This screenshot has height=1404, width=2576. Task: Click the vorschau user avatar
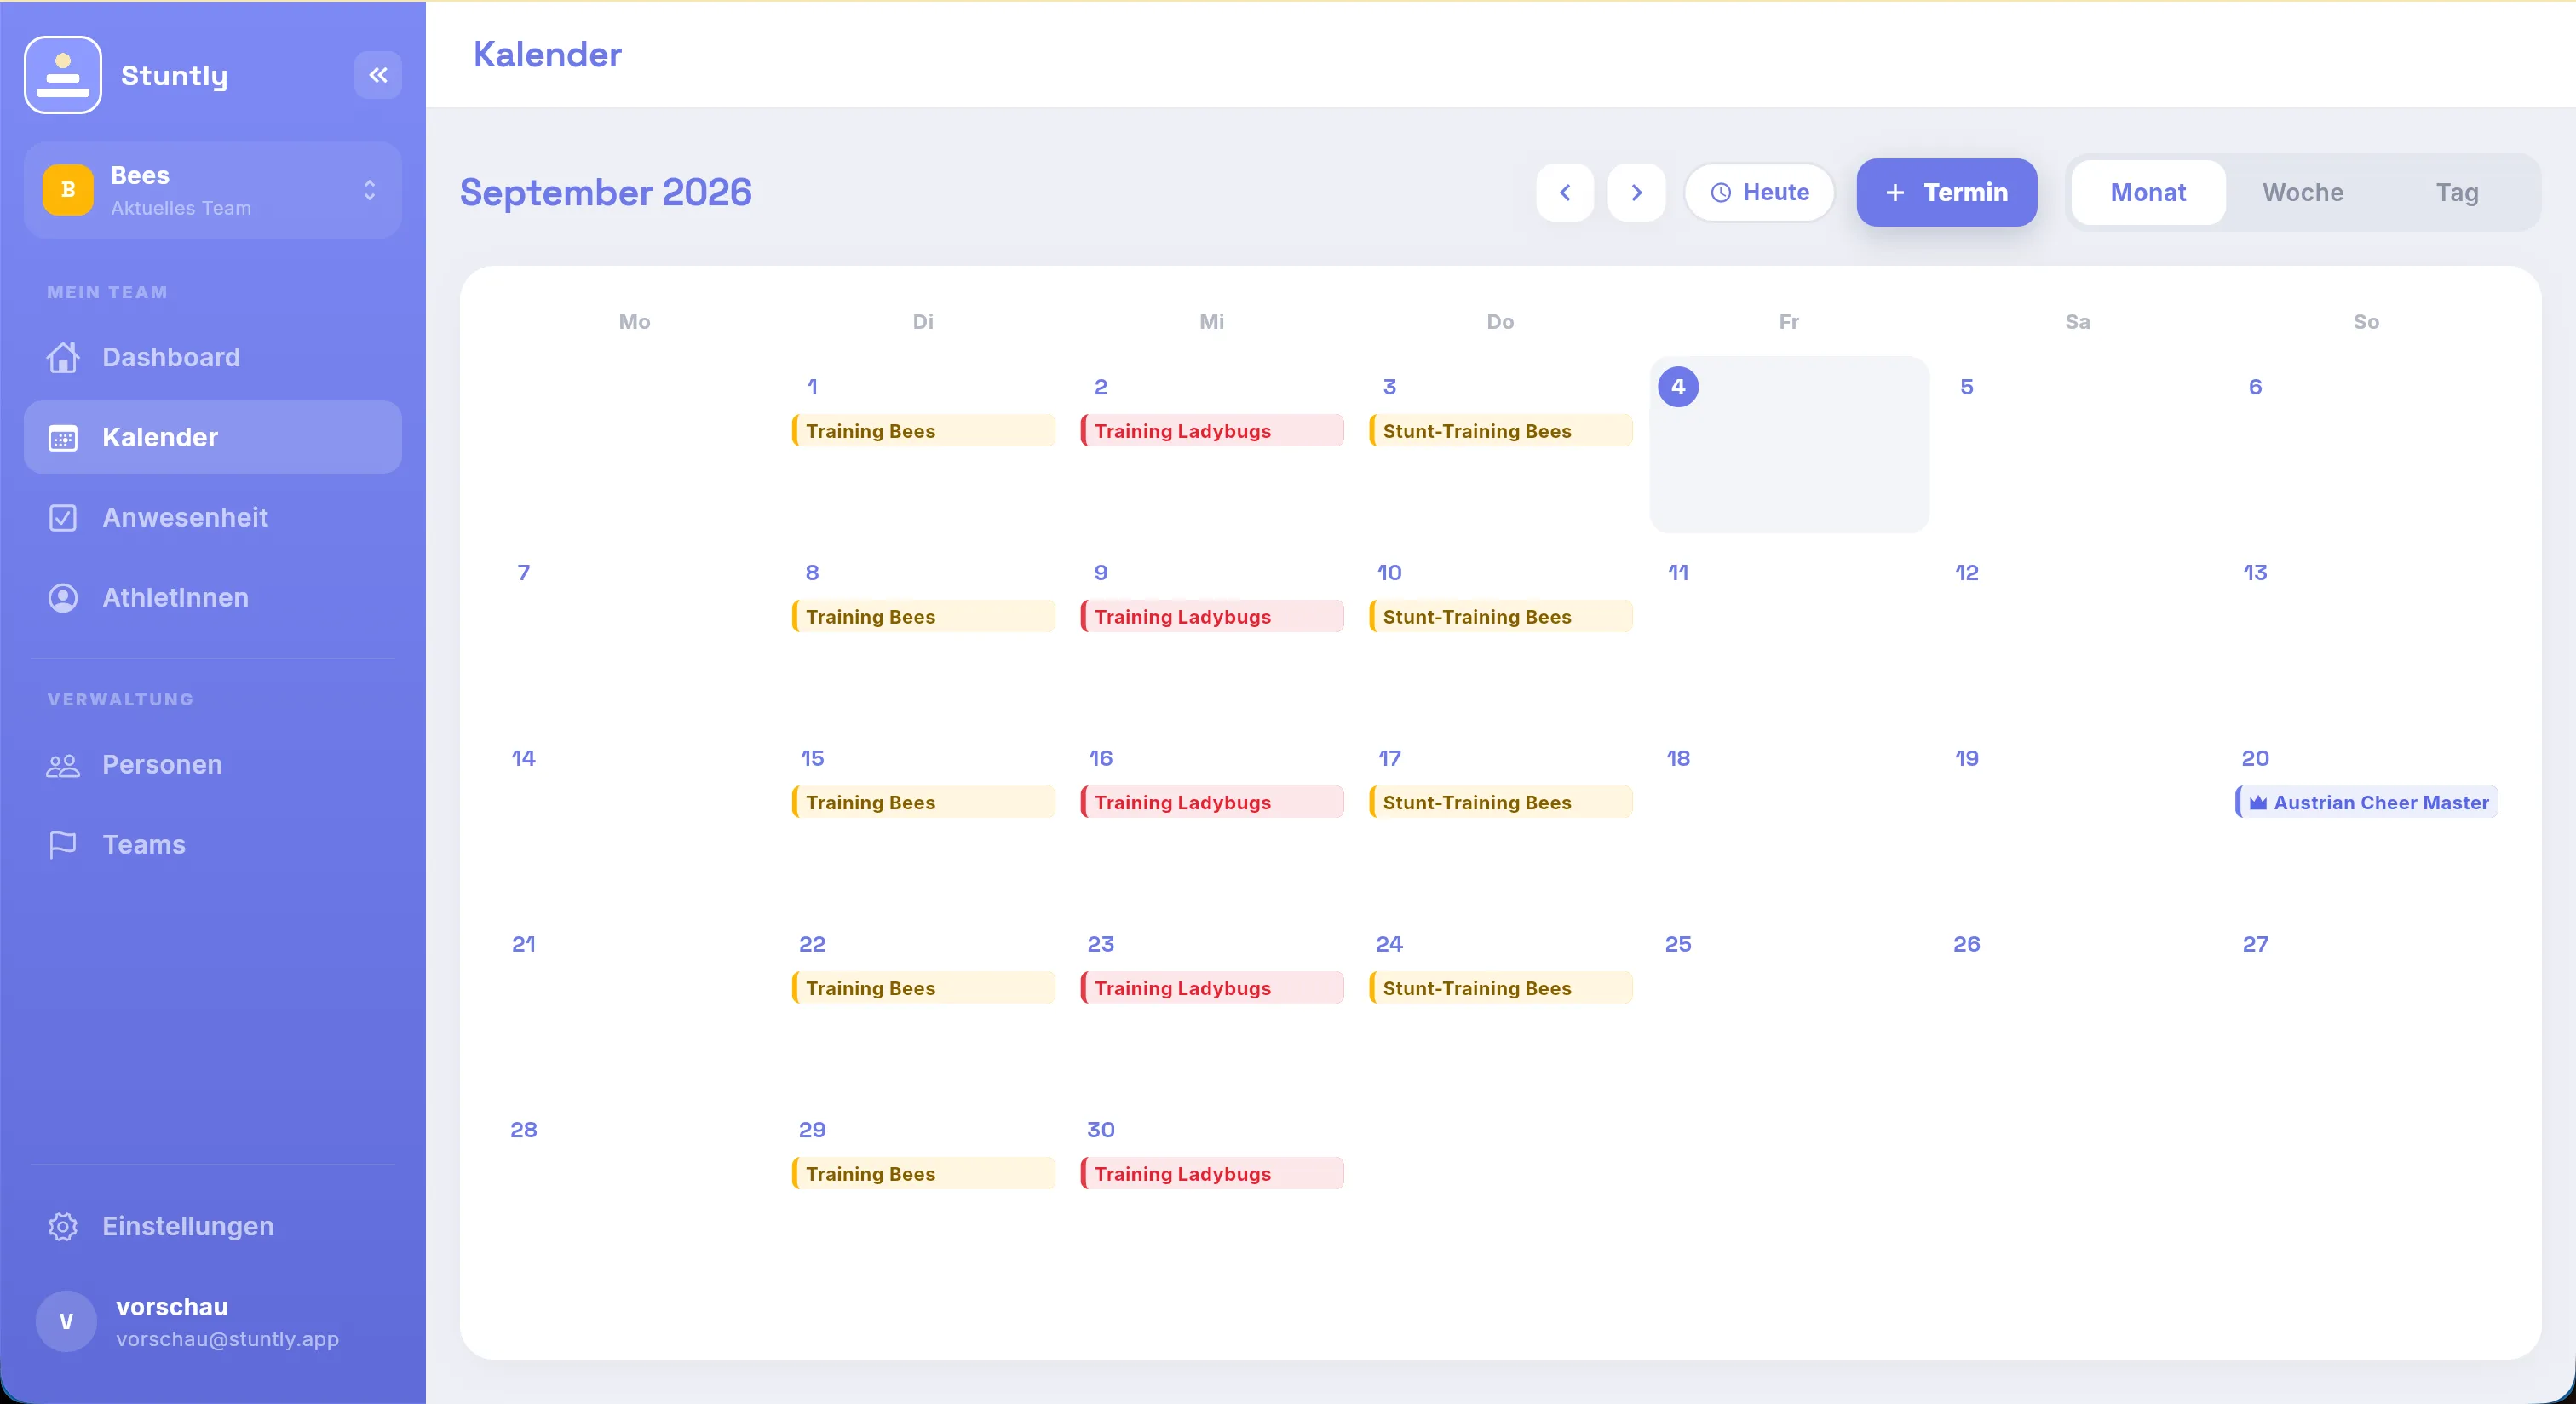66,1322
